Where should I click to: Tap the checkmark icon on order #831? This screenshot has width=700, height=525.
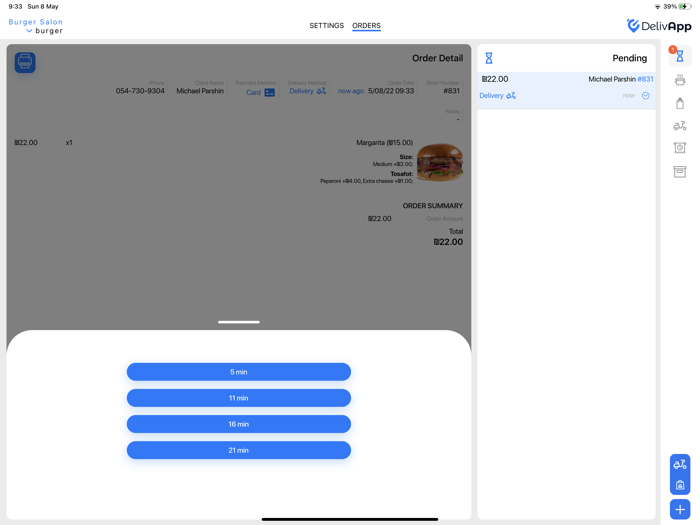[x=646, y=96]
